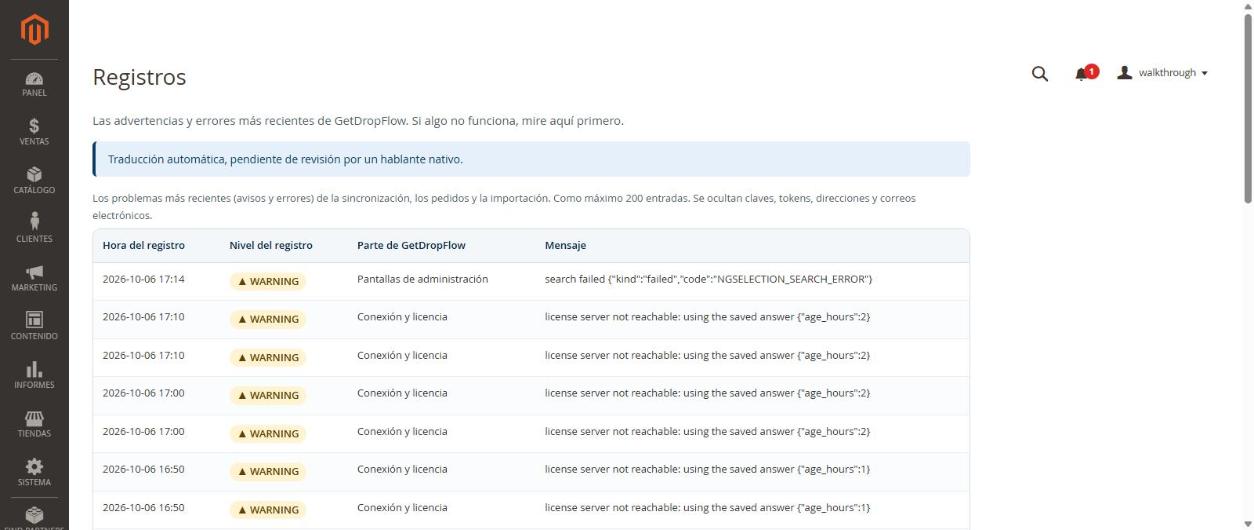Viewport: 1254px width, 530px height.
Task: Open the Informes sidebar menu
Action: 34,376
